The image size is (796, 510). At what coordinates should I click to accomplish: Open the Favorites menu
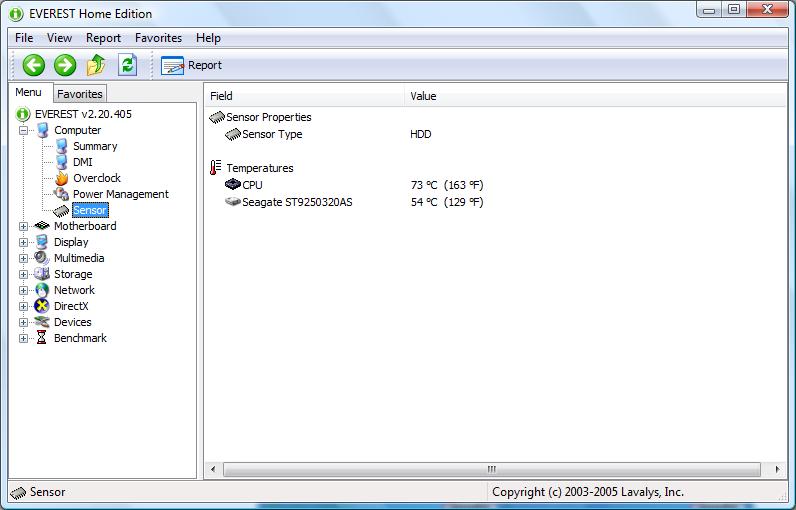tap(158, 38)
